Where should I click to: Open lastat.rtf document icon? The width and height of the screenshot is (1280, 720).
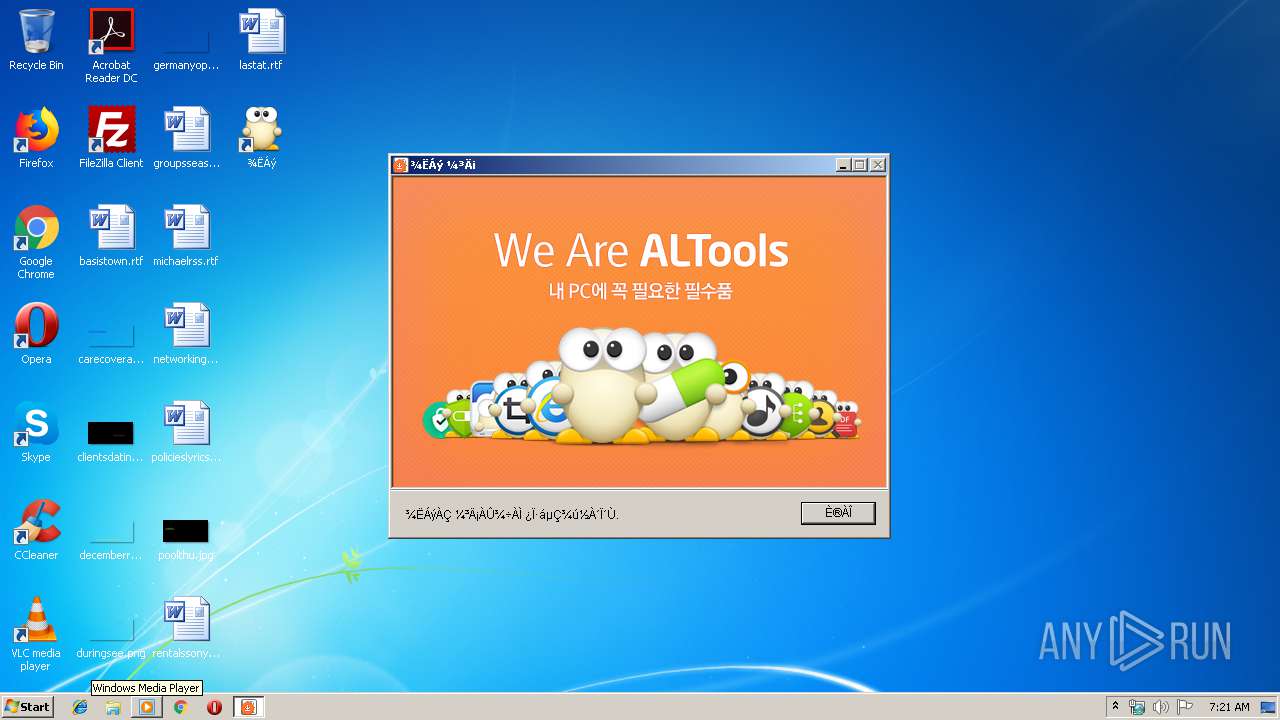[261, 40]
